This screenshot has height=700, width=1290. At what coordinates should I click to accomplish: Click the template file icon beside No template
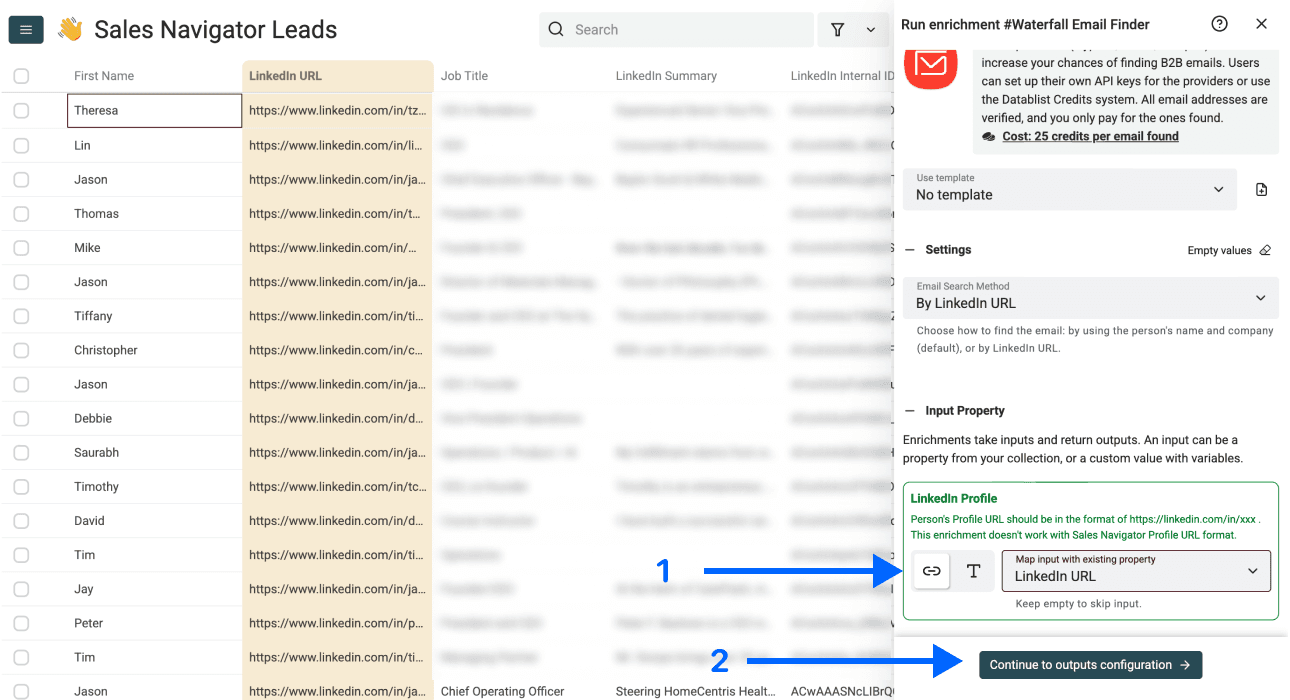pyautogui.click(x=1262, y=188)
